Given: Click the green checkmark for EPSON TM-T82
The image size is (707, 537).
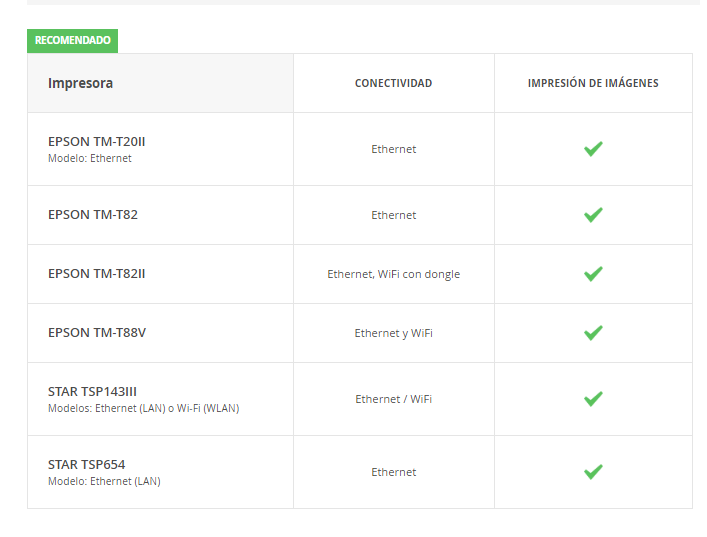Looking at the screenshot, I should coord(593,215).
